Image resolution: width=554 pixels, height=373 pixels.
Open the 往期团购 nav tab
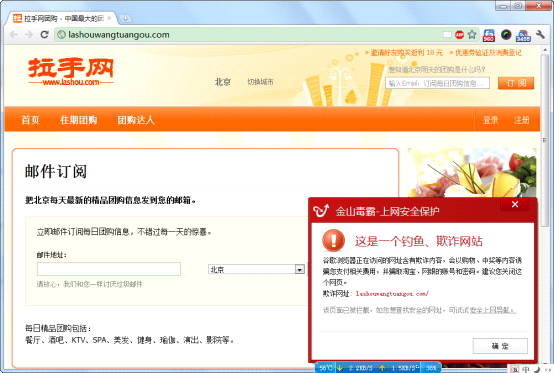click(x=78, y=120)
